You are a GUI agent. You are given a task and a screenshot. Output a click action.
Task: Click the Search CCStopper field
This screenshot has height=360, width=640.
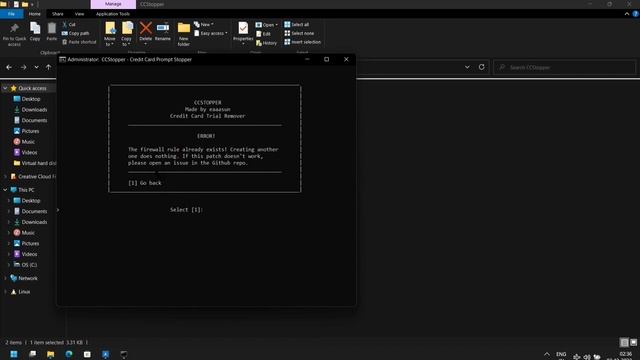coord(564,67)
